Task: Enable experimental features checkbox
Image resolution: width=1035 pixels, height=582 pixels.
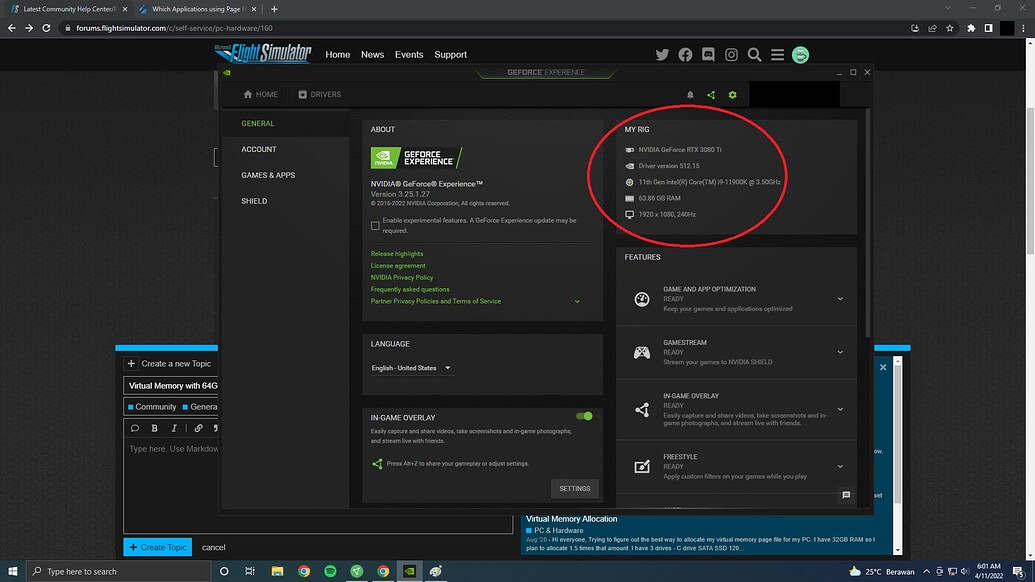Action: [x=375, y=225]
